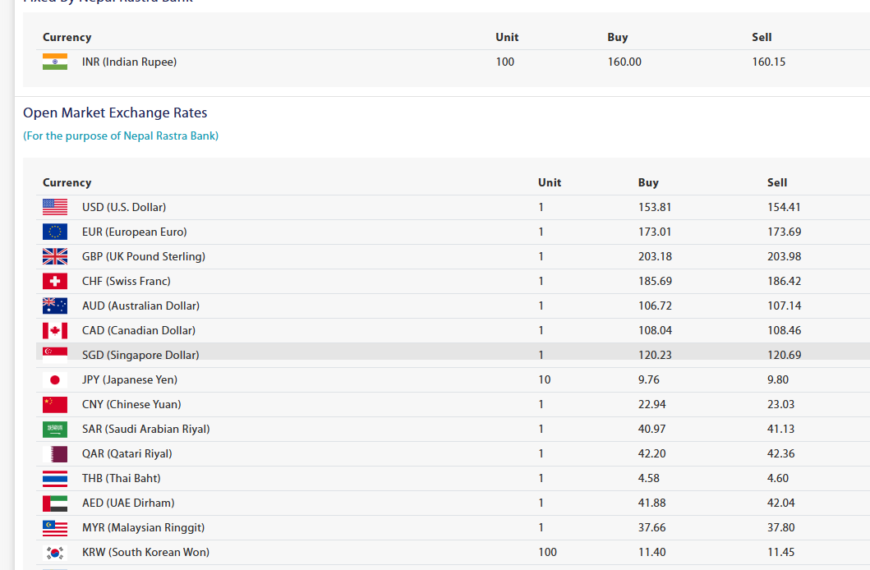Select the GBP (UK Pound Sterling) label
The width and height of the screenshot is (870, 570).
point(144,256)
